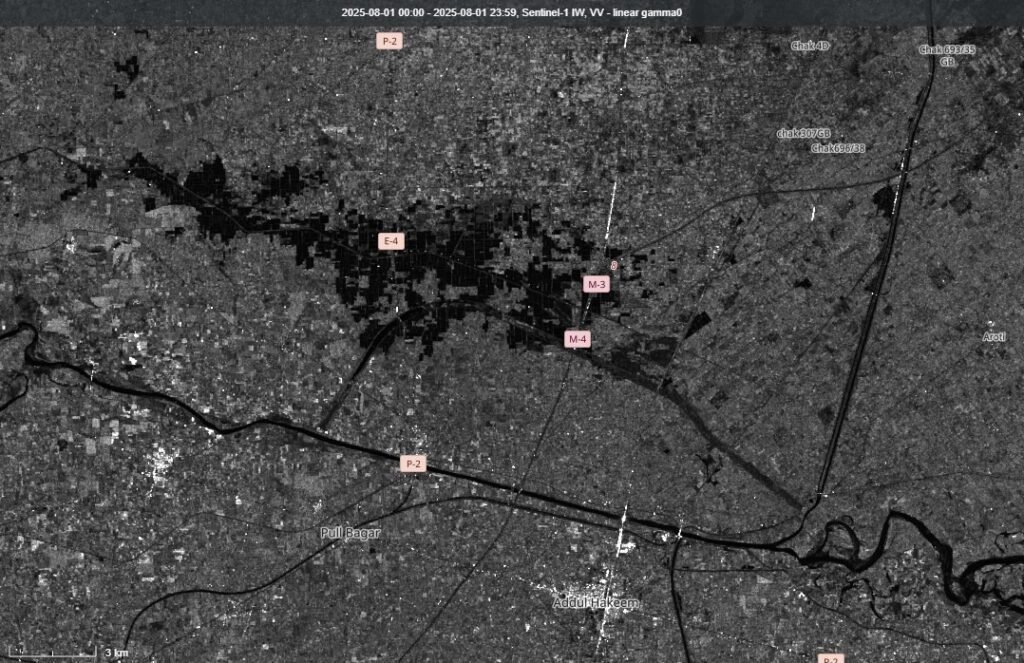Click the 3 km scale bar
This screenshot has width=1024, height=663.
click(x=69, y=651)
